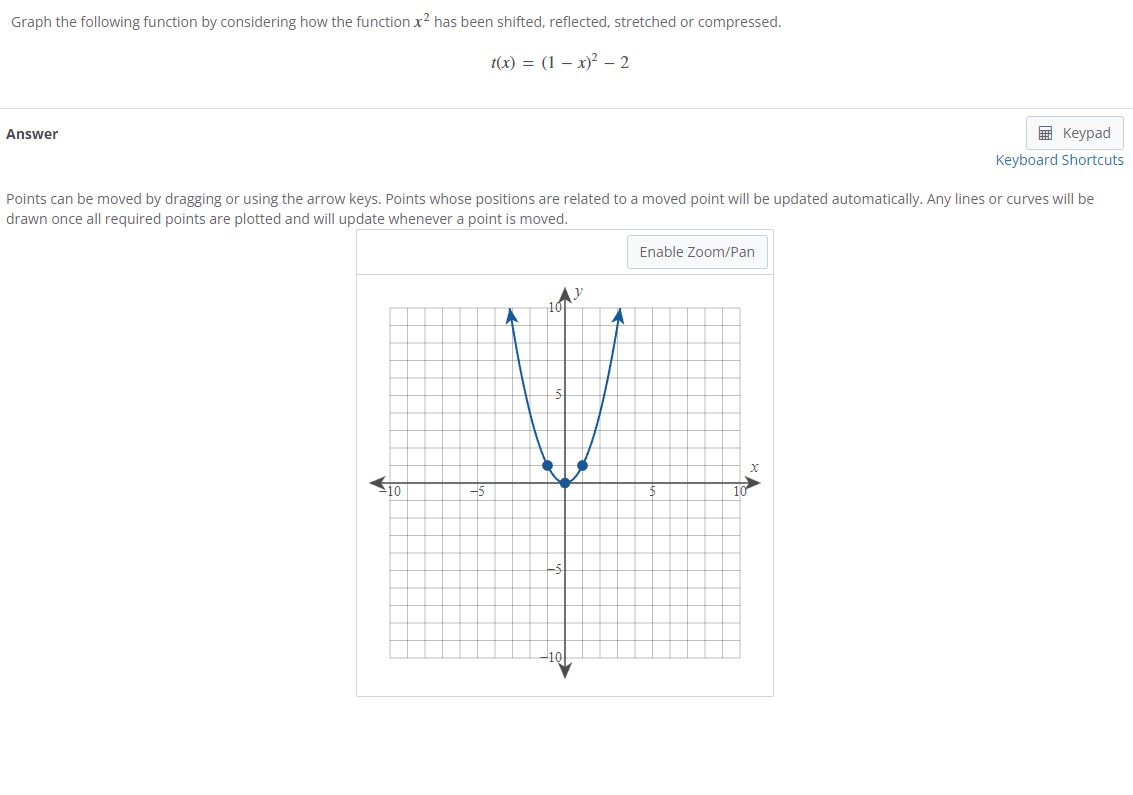Open the Keypad panel
Image resolution: width=1133 pixels, height=795 pixels.
(x=1074, y=132)
